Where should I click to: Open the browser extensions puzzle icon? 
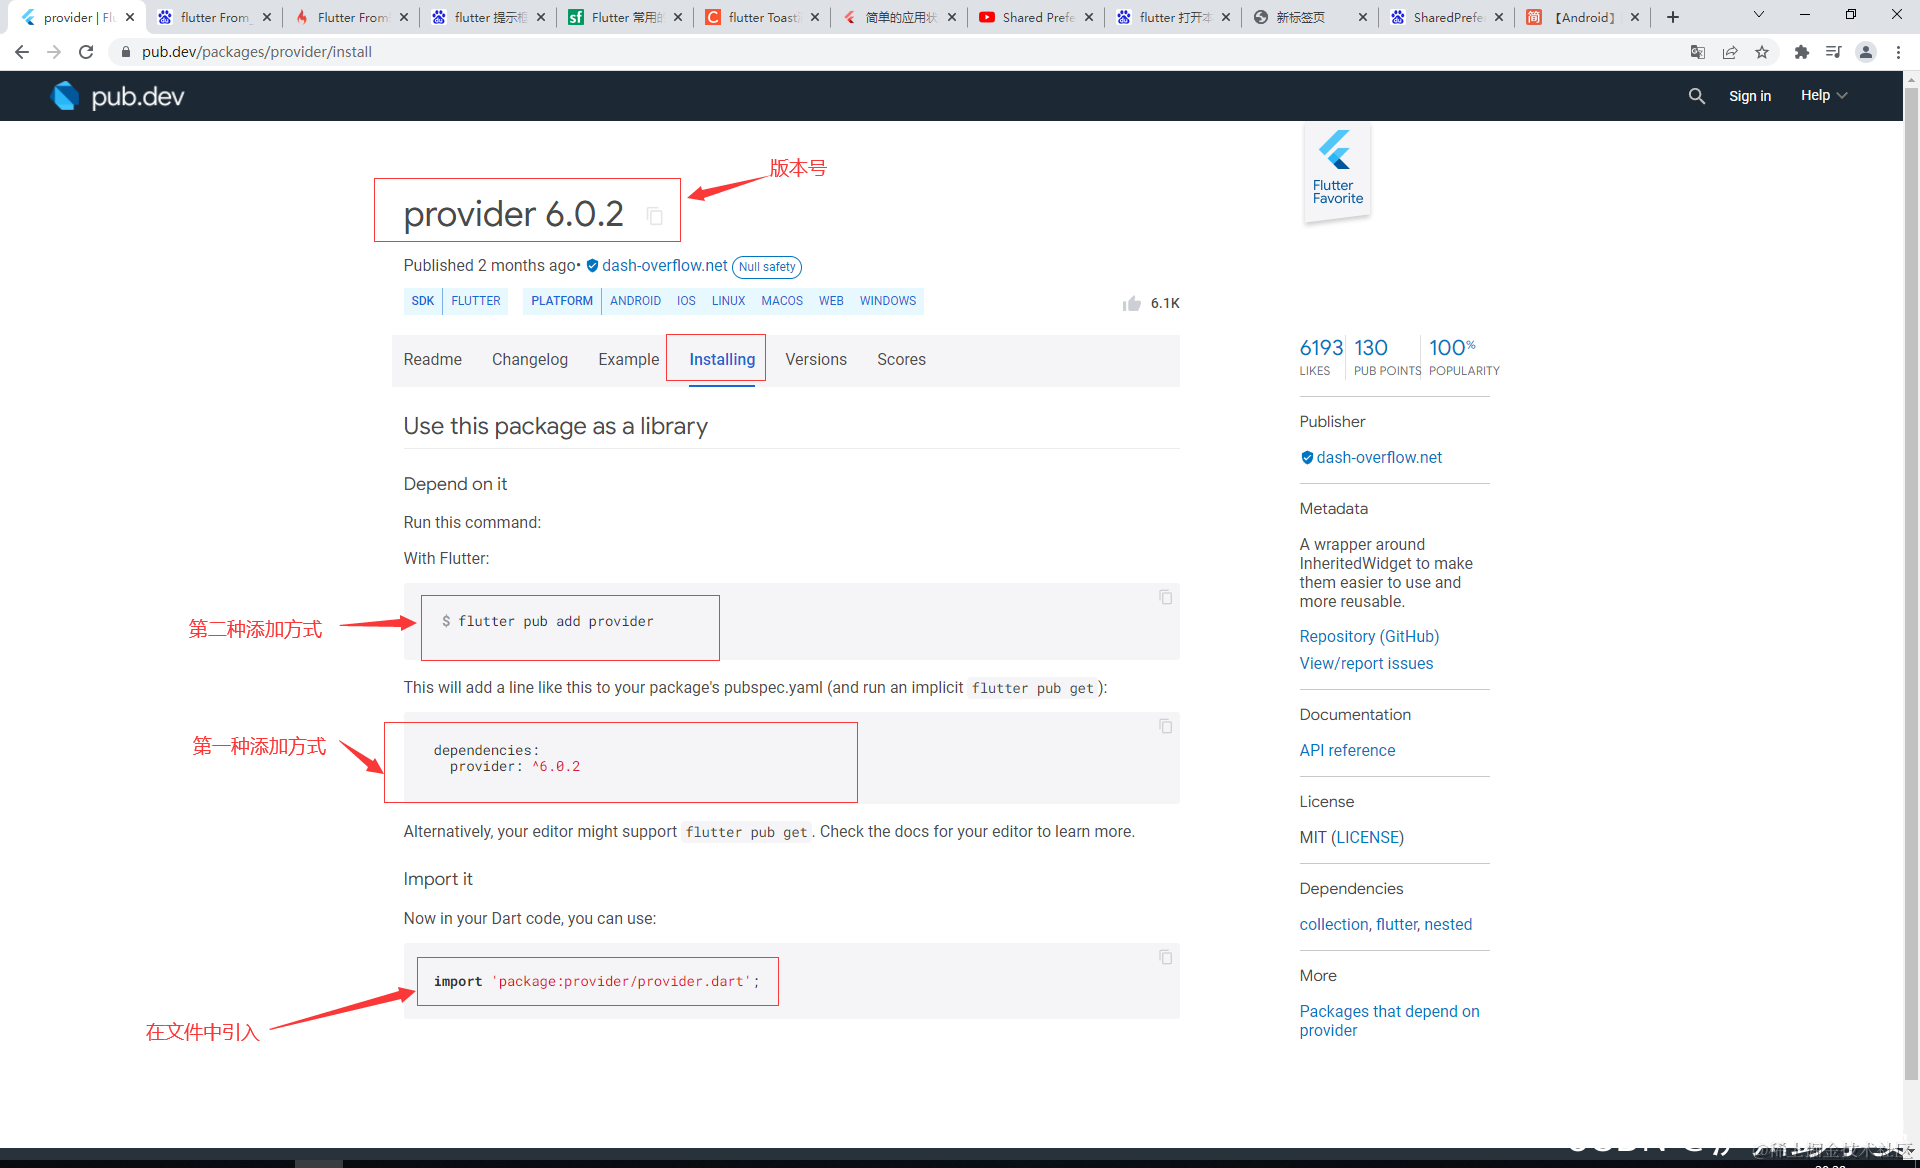[x=1801, y=52]
